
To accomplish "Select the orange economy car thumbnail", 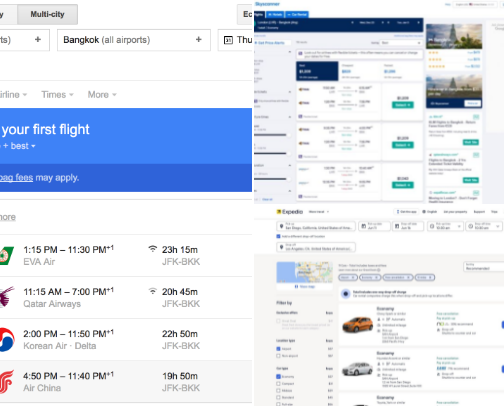I will click(x=357, y=324).
